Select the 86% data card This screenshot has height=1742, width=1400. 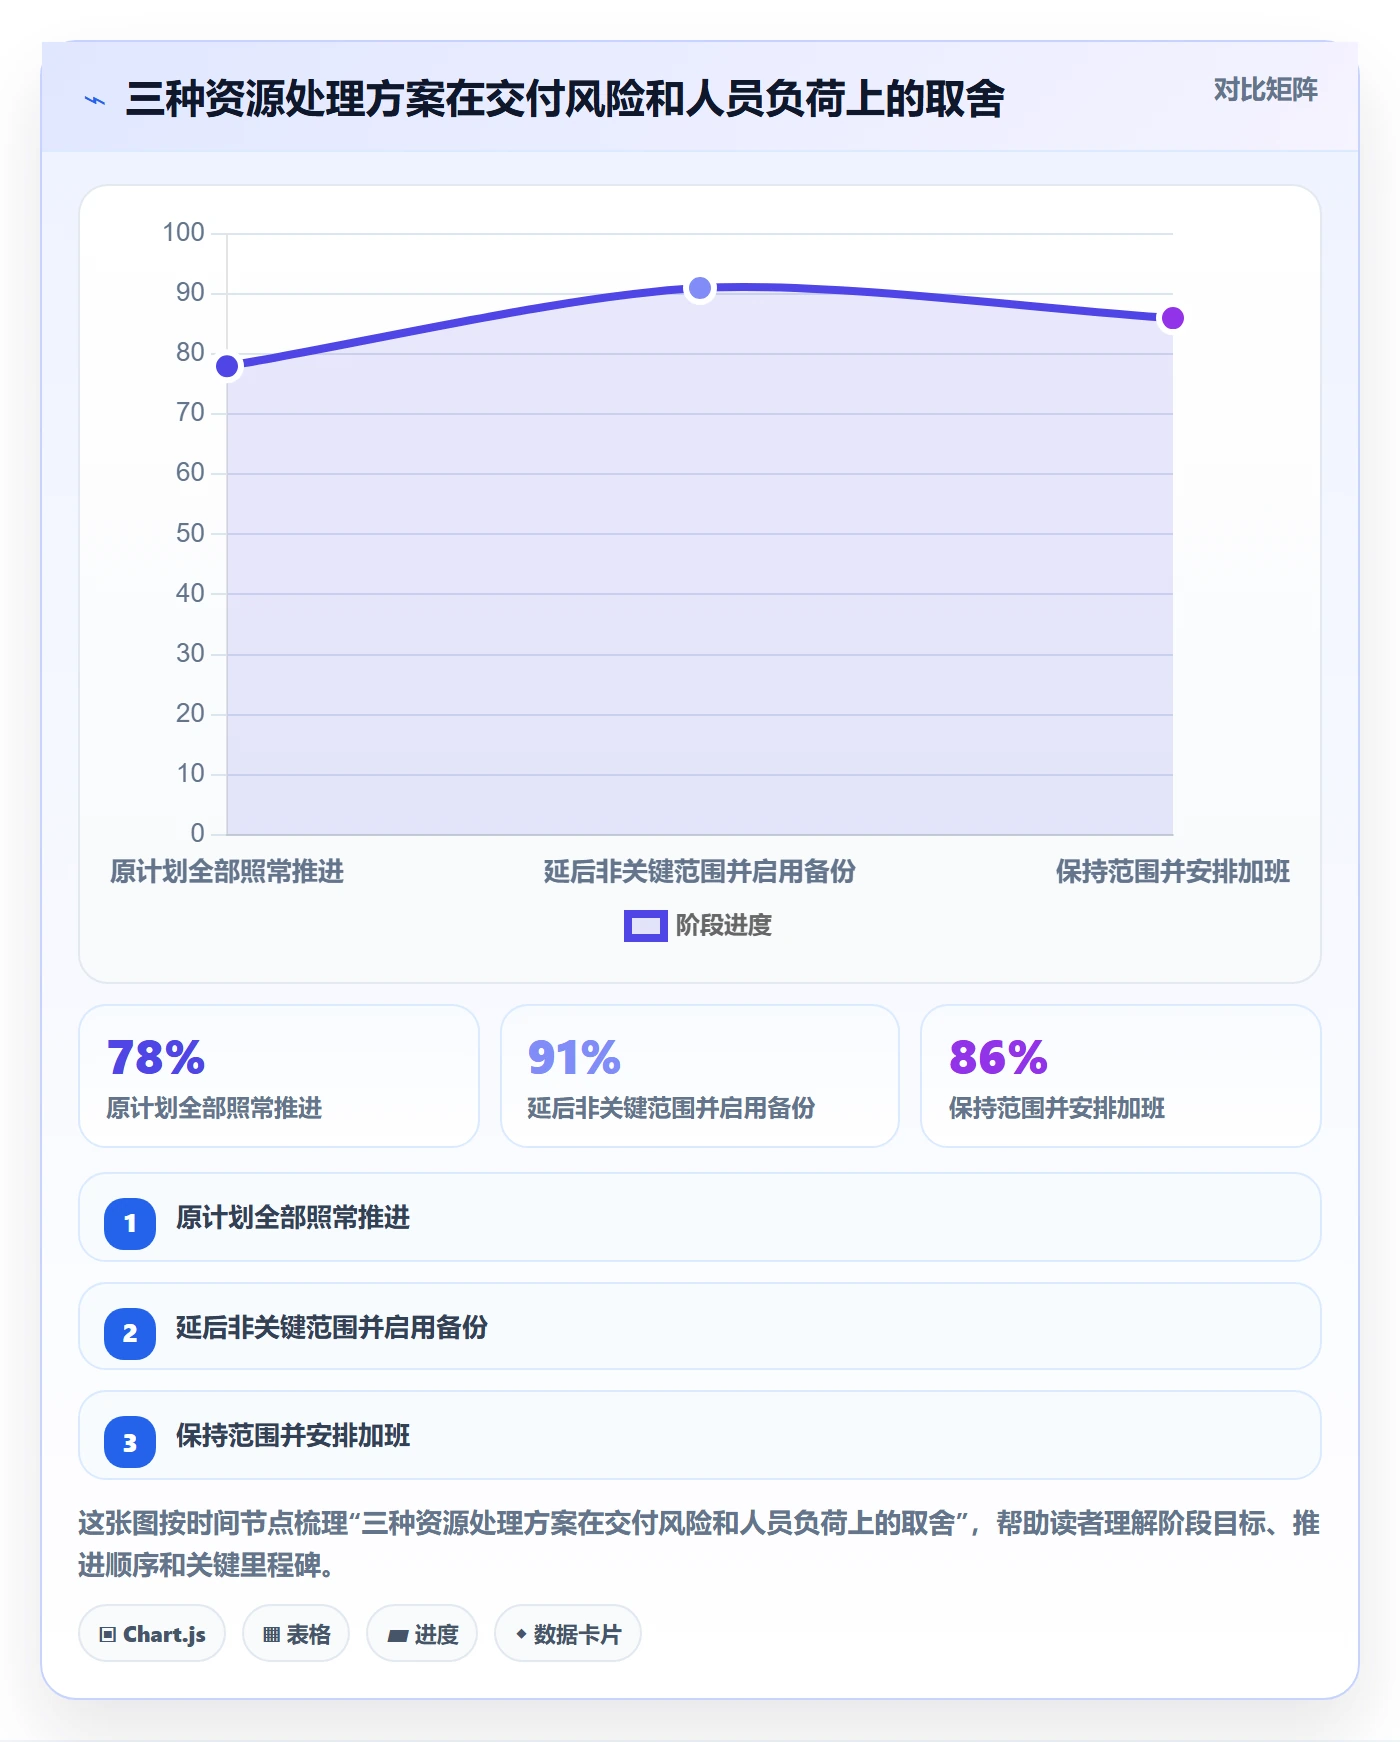(x=1121, y=1076)
